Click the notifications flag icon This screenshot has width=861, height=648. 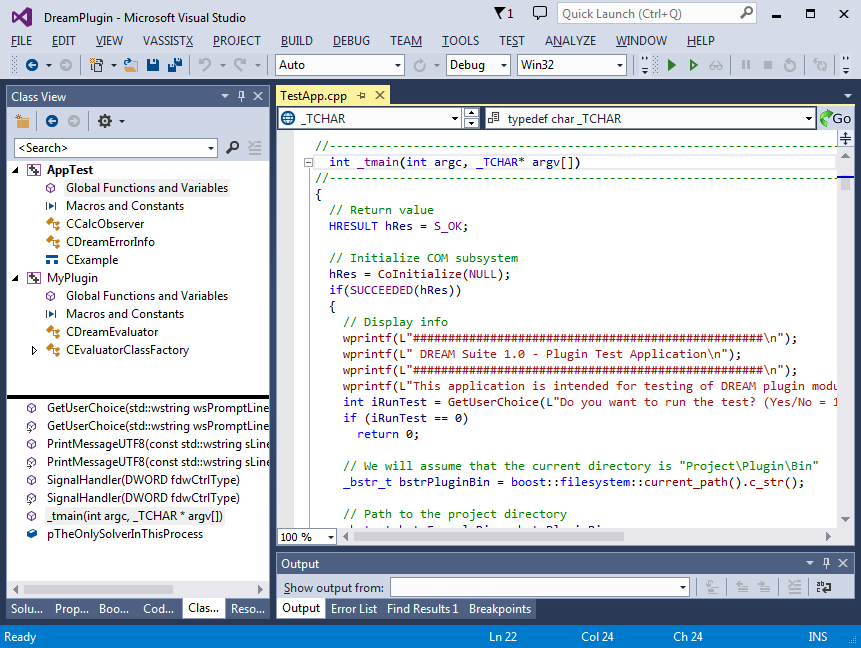pos(500,13)
